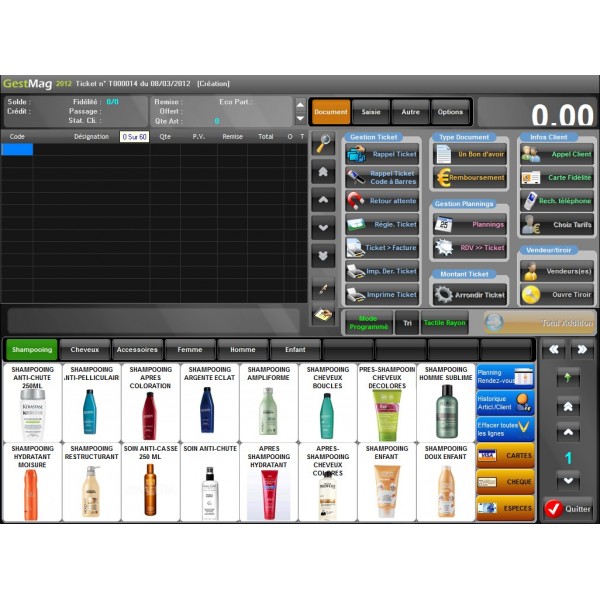600x600 pixels.
Task: Add Soin Anti-Casse 250 ML product
Action: click(x=151, y=482)
